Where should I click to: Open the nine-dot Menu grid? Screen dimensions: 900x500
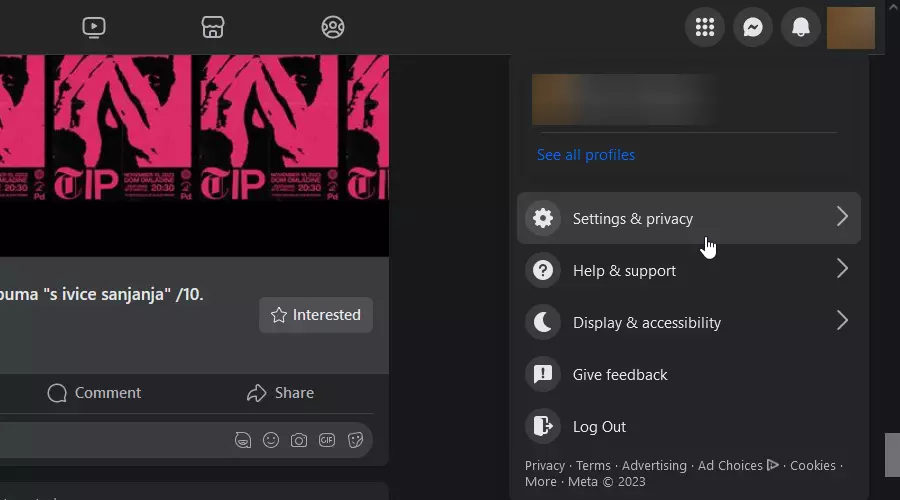coord(705,27)
